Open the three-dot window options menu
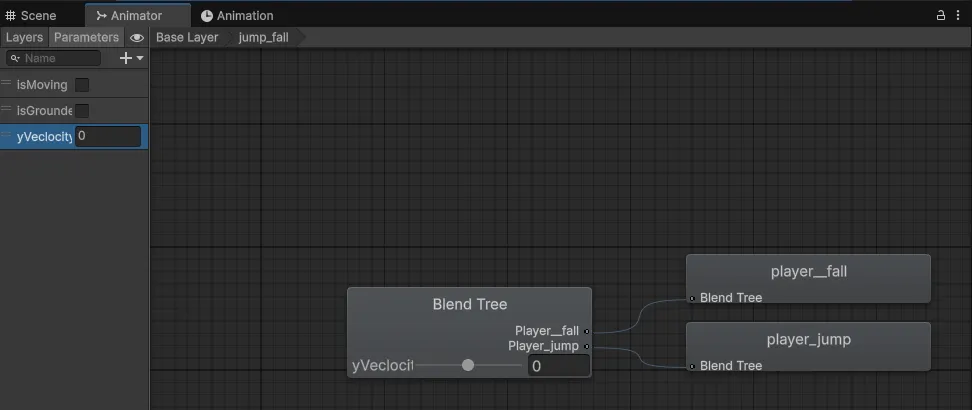The image size is (972, 410). pyautogui.click(x=958, y=16)
